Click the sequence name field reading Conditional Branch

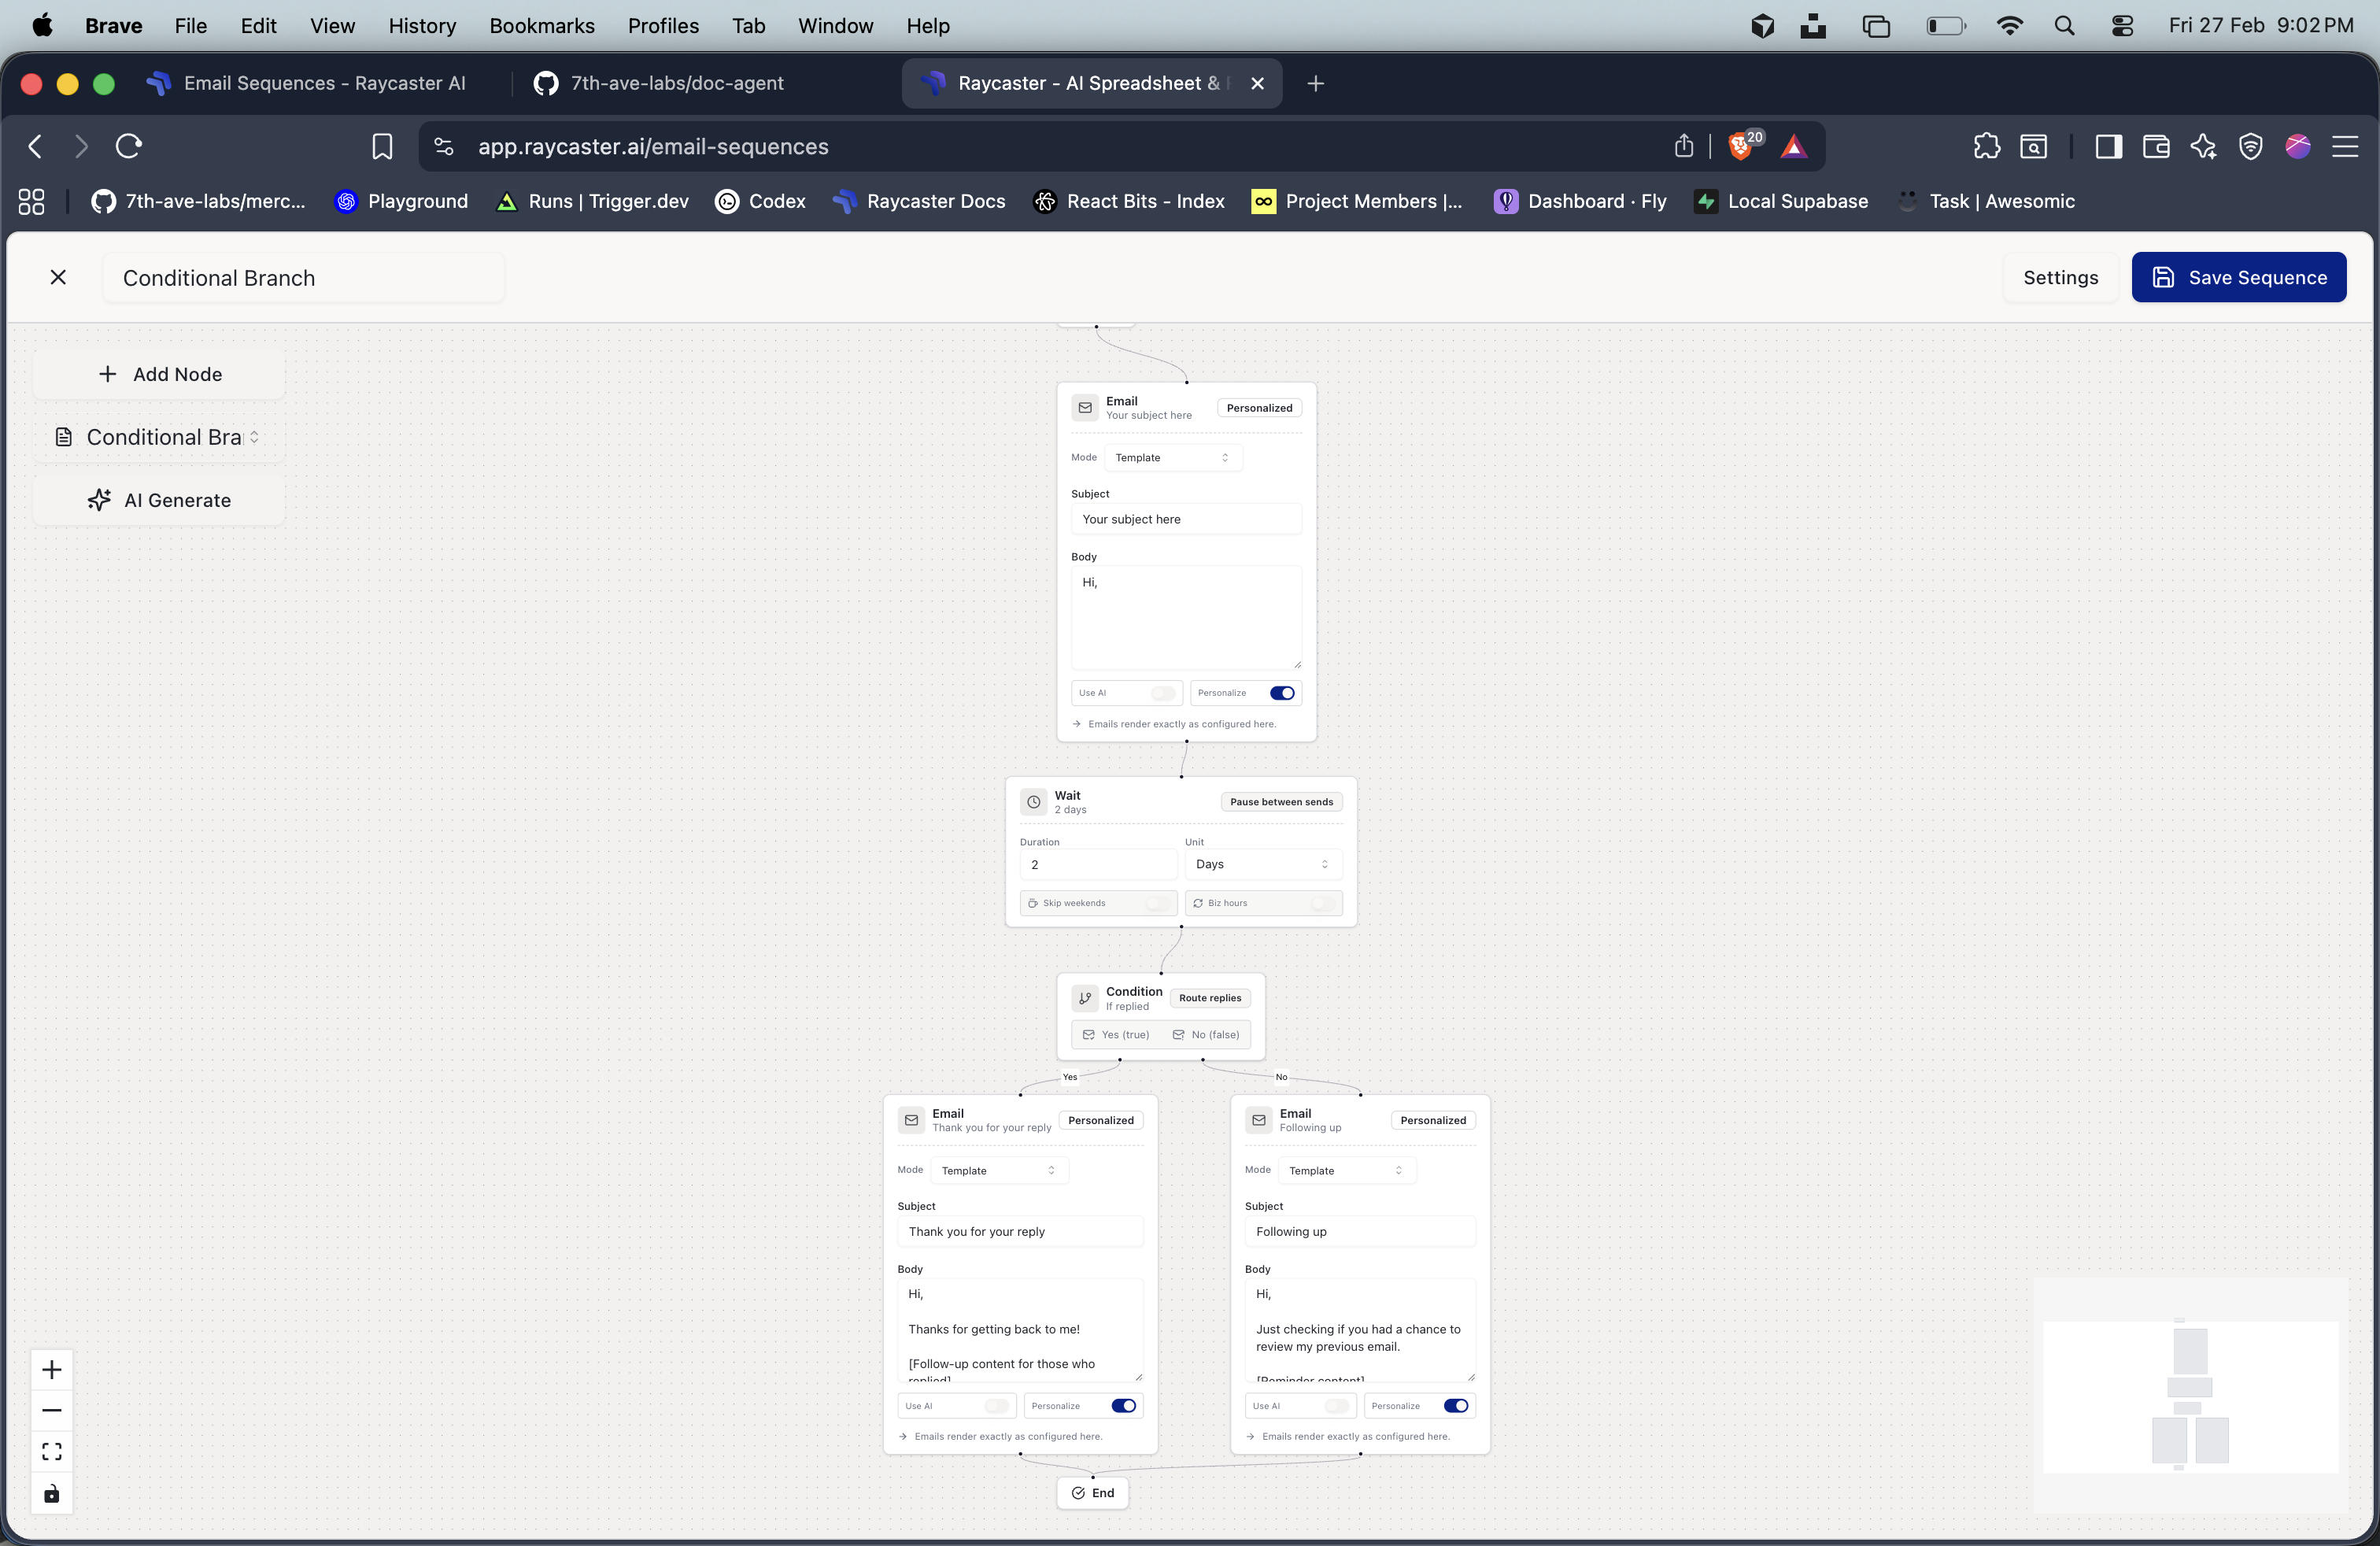[x=303, y=277]
